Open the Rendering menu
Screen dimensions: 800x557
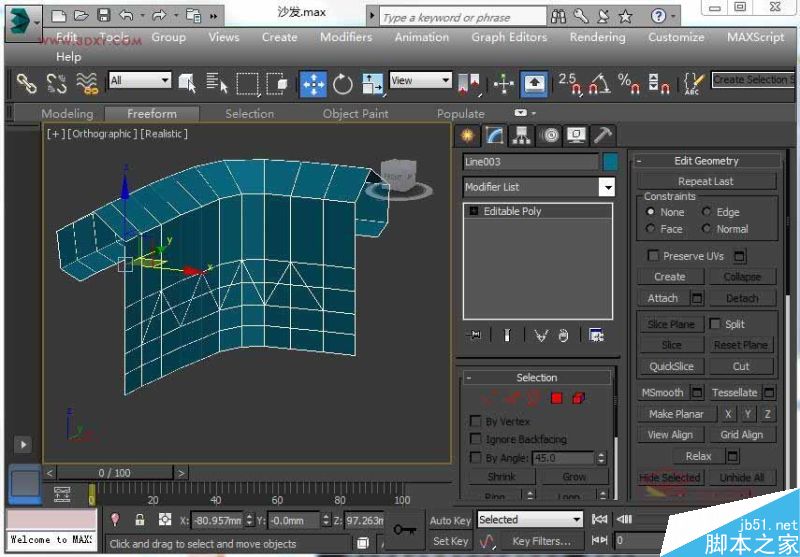coord(597,37)
